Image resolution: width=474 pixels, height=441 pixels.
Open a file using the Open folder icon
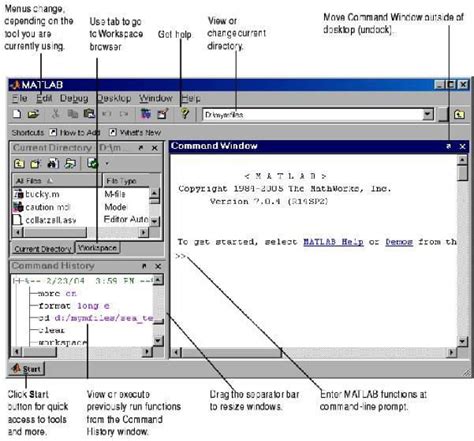click(33, 114)
